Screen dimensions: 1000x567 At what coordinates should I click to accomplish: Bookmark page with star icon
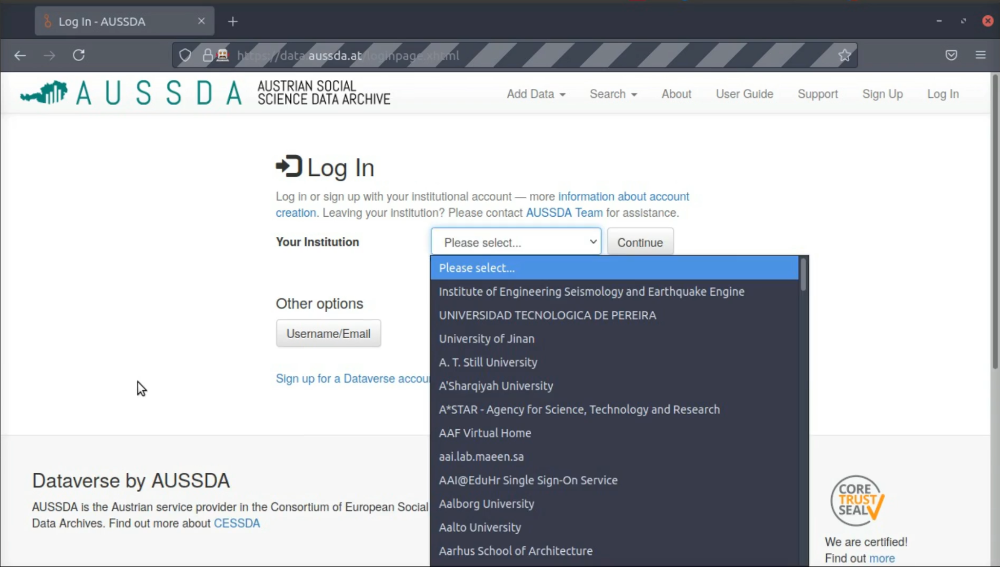coord(844,55)
